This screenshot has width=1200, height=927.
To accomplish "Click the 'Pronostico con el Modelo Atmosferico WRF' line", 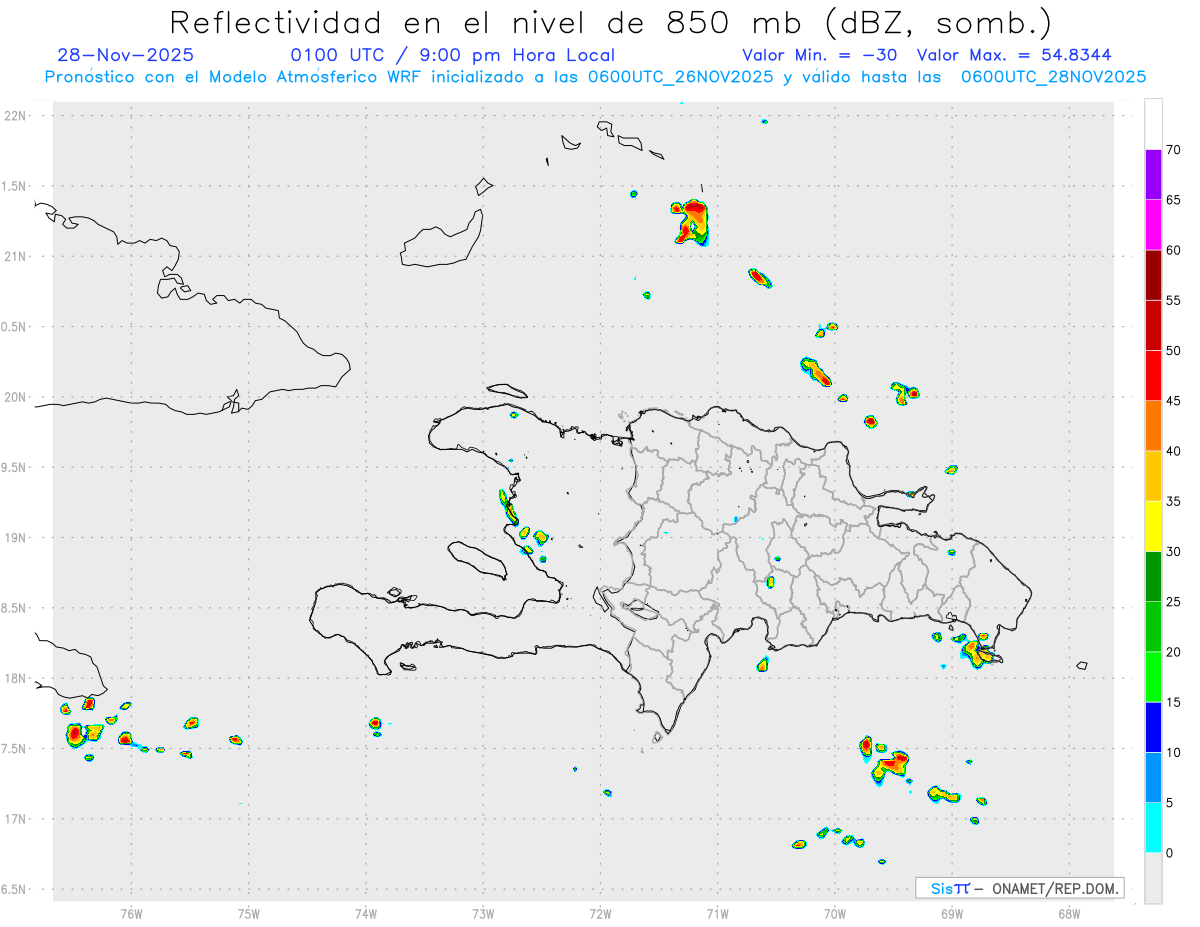I will (x=595, y=77).
